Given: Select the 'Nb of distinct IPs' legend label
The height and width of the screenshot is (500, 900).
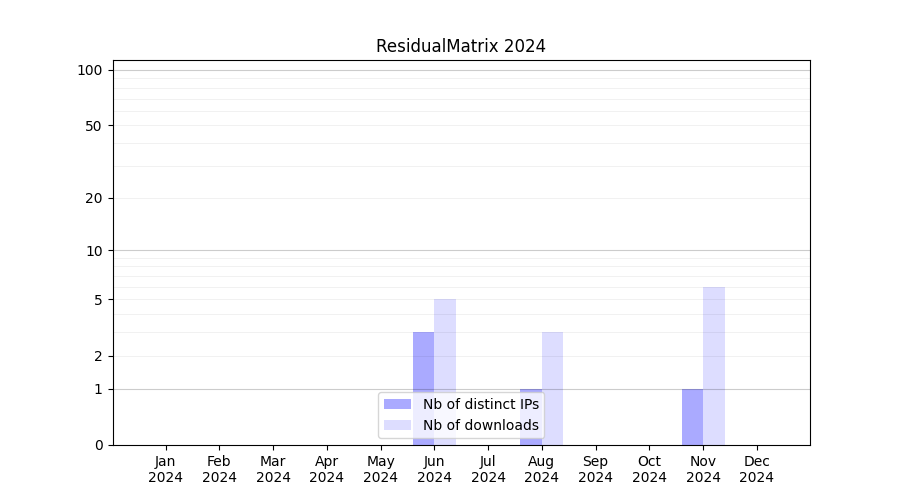Looking at the screenshot, I should 480,404.
